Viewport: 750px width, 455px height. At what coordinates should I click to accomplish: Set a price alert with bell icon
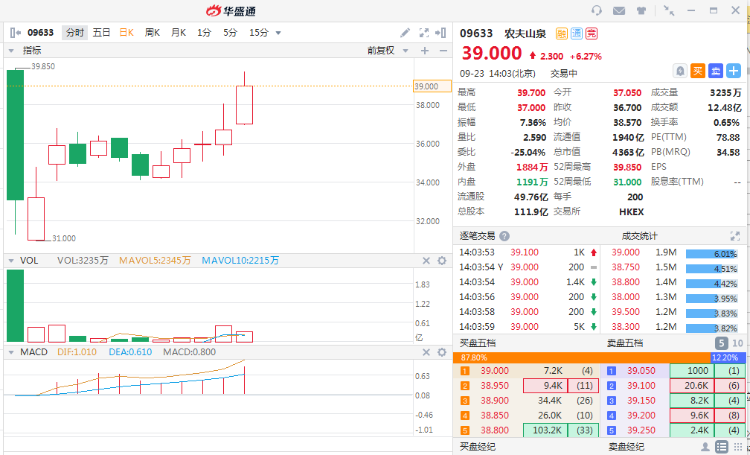[x=679, y=71]
